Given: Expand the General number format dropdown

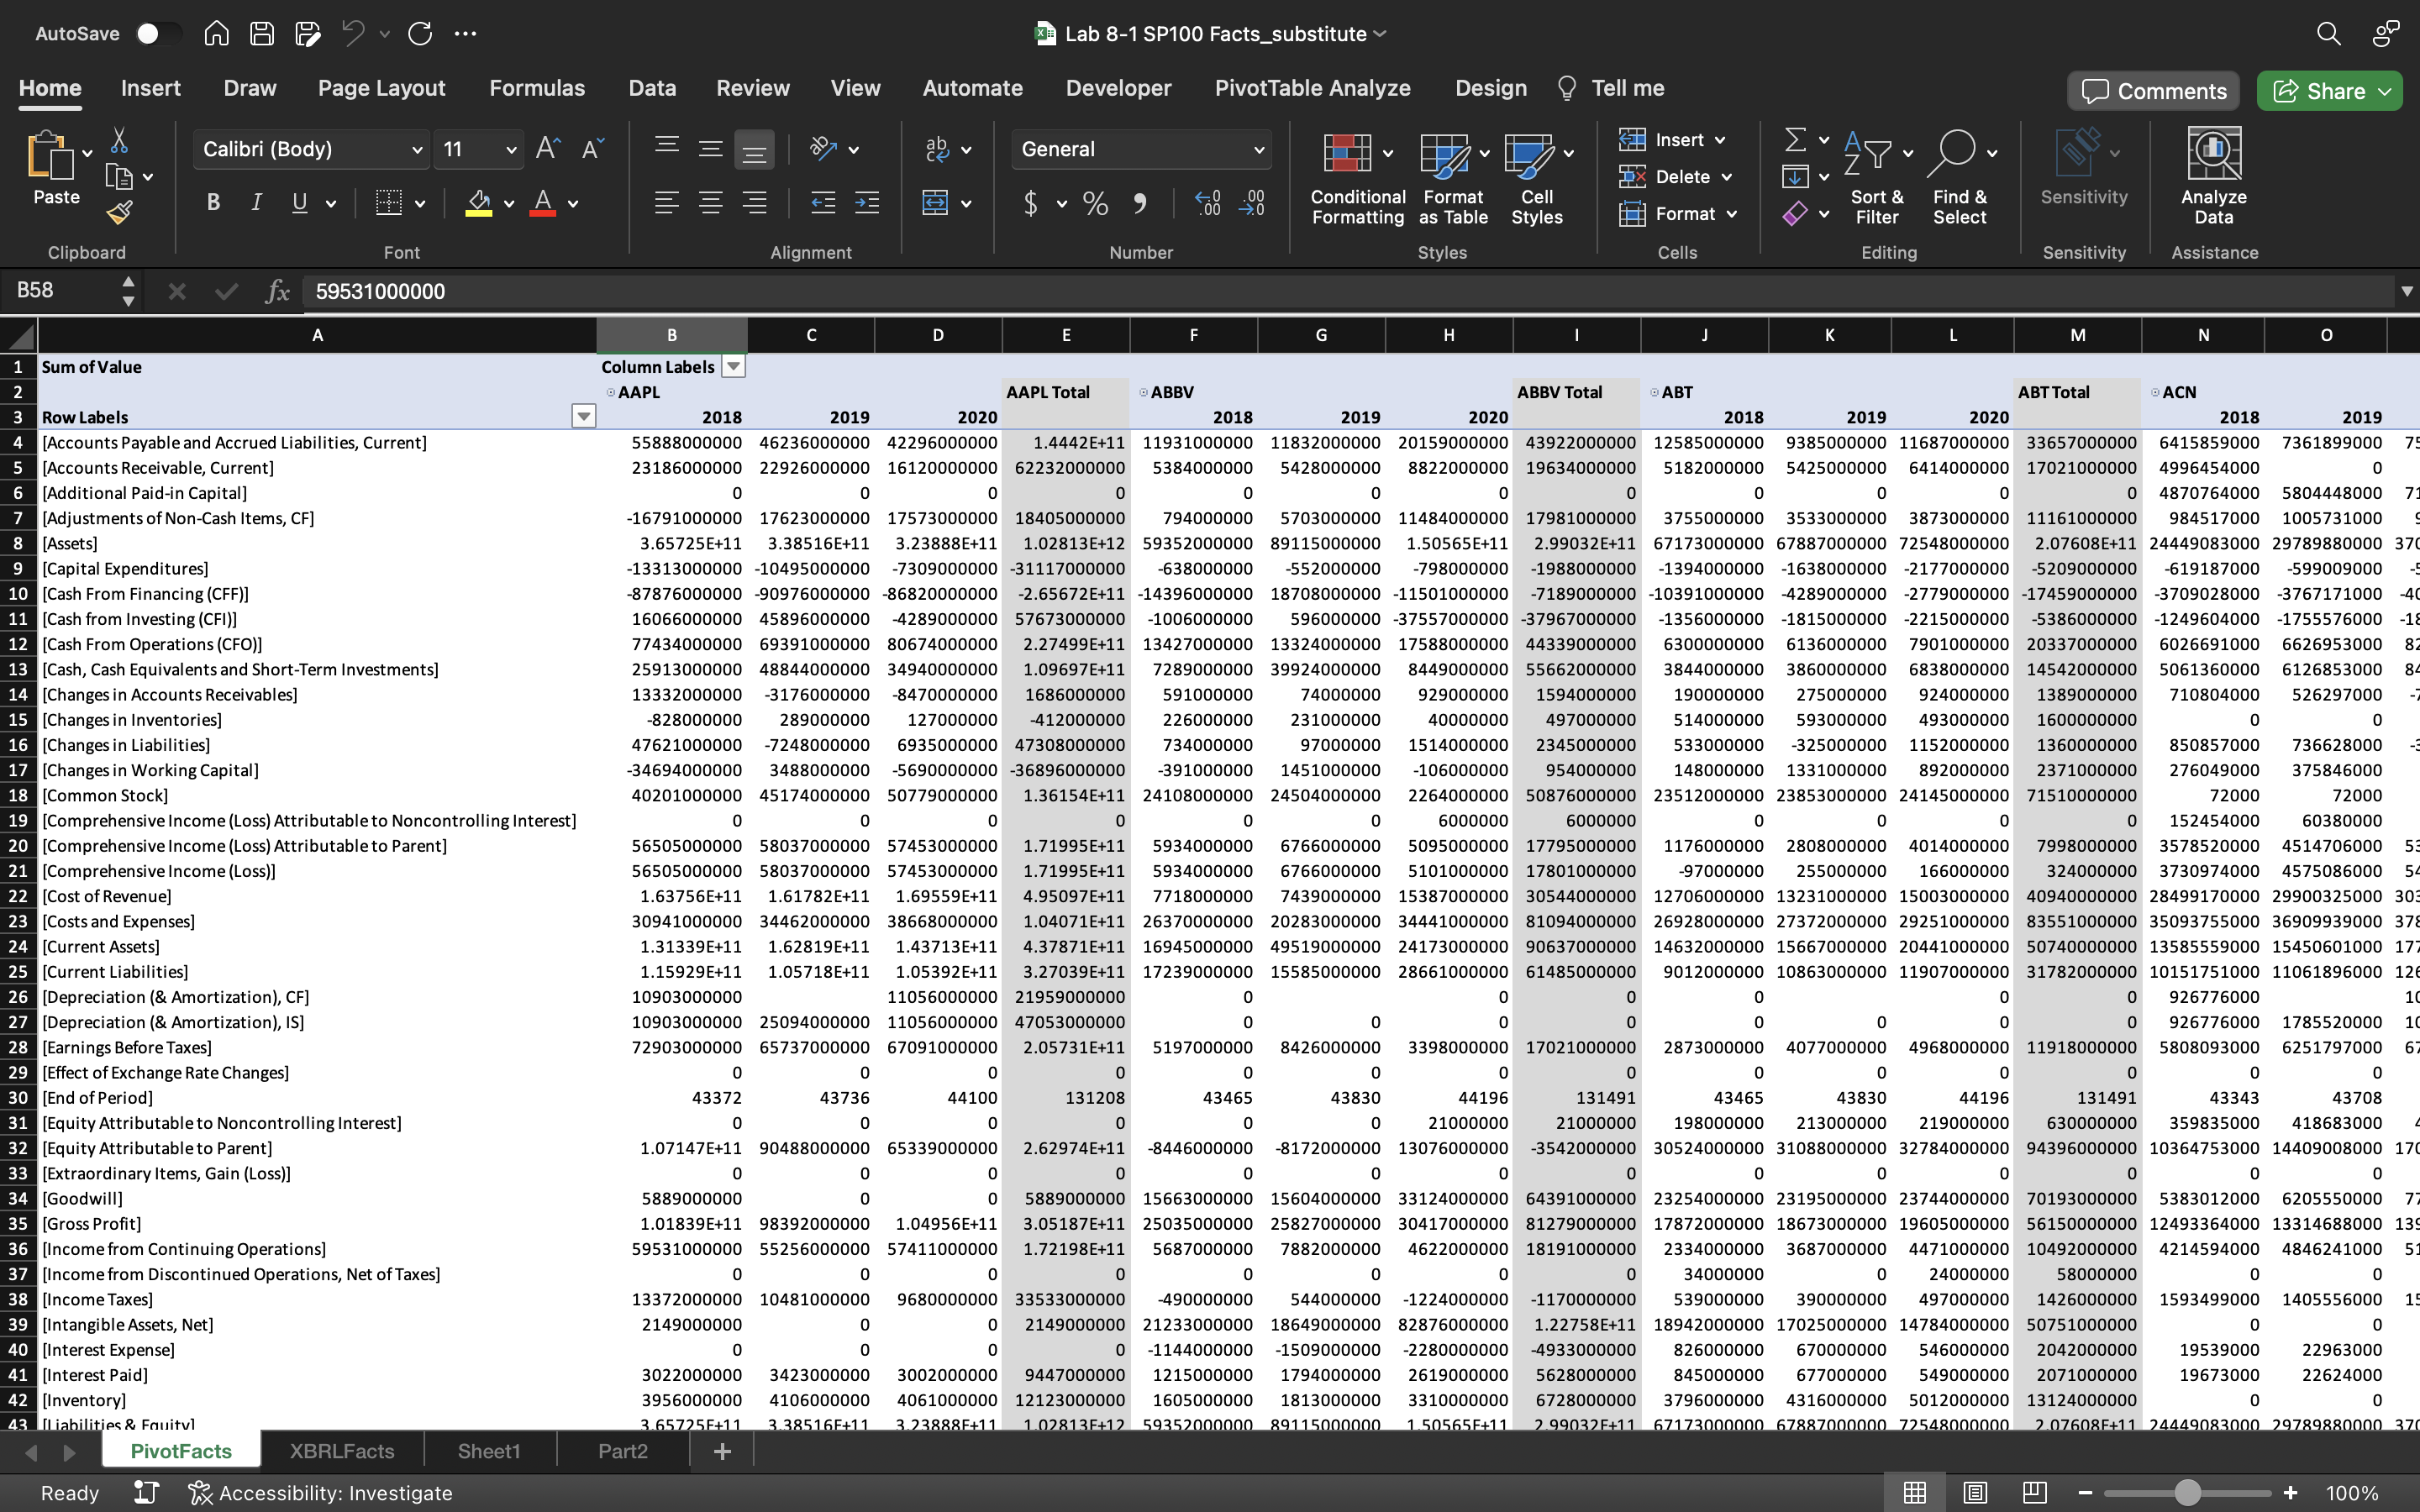Looking at the screenshot, I should click(x=1258, y=150).
